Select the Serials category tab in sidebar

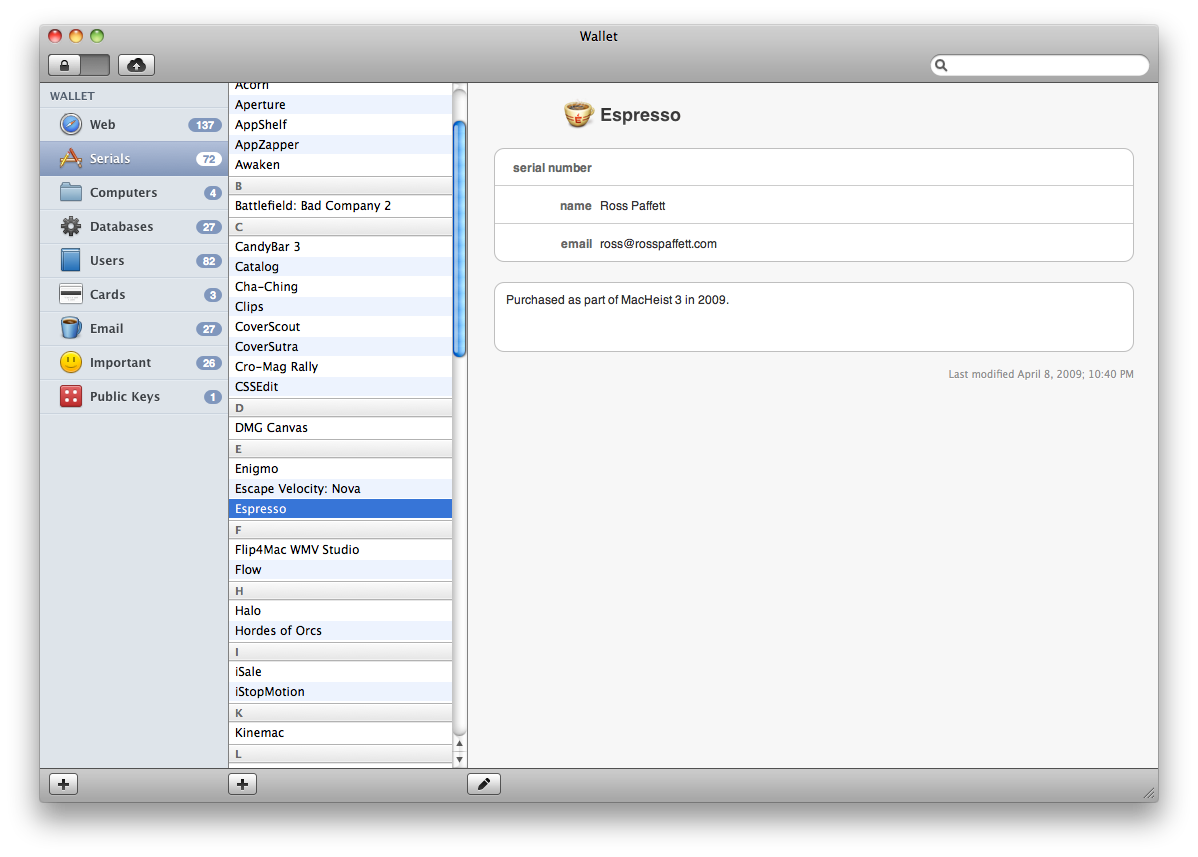[110, 159]
